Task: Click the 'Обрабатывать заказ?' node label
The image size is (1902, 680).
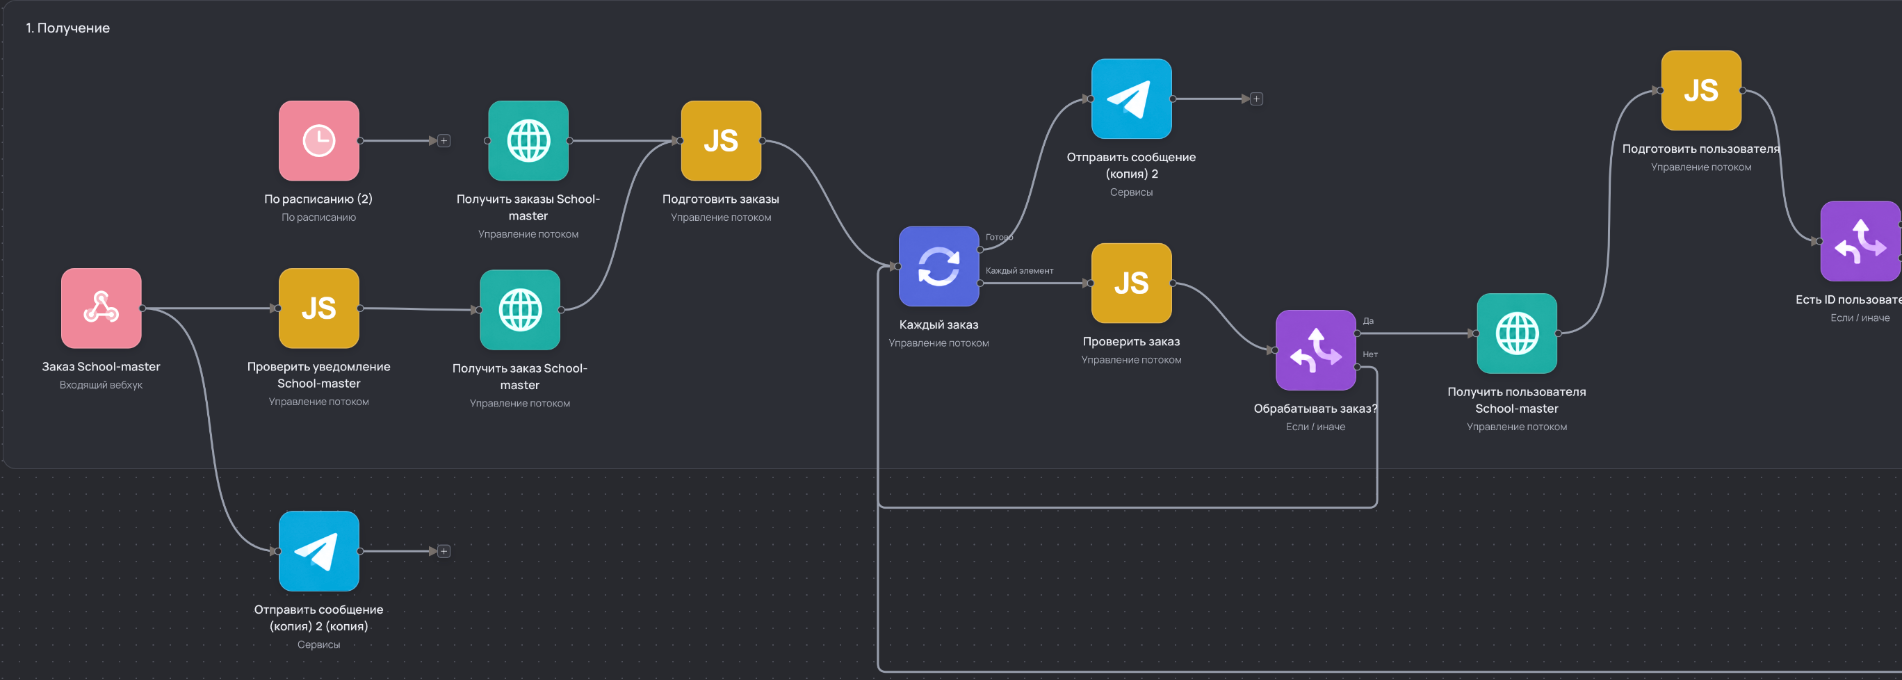Action: pos(1316,408)
